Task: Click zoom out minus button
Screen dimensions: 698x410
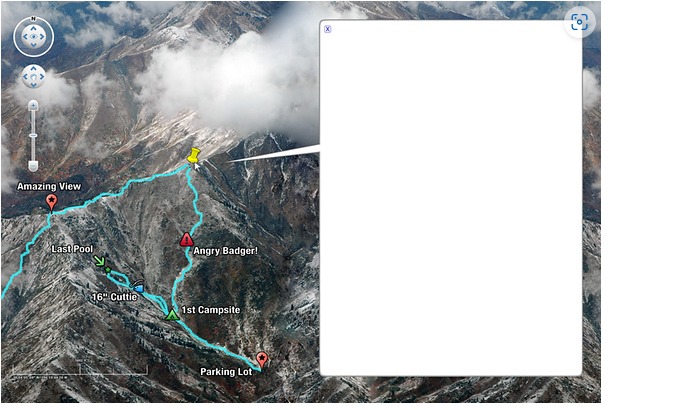Action: point(33,166)
